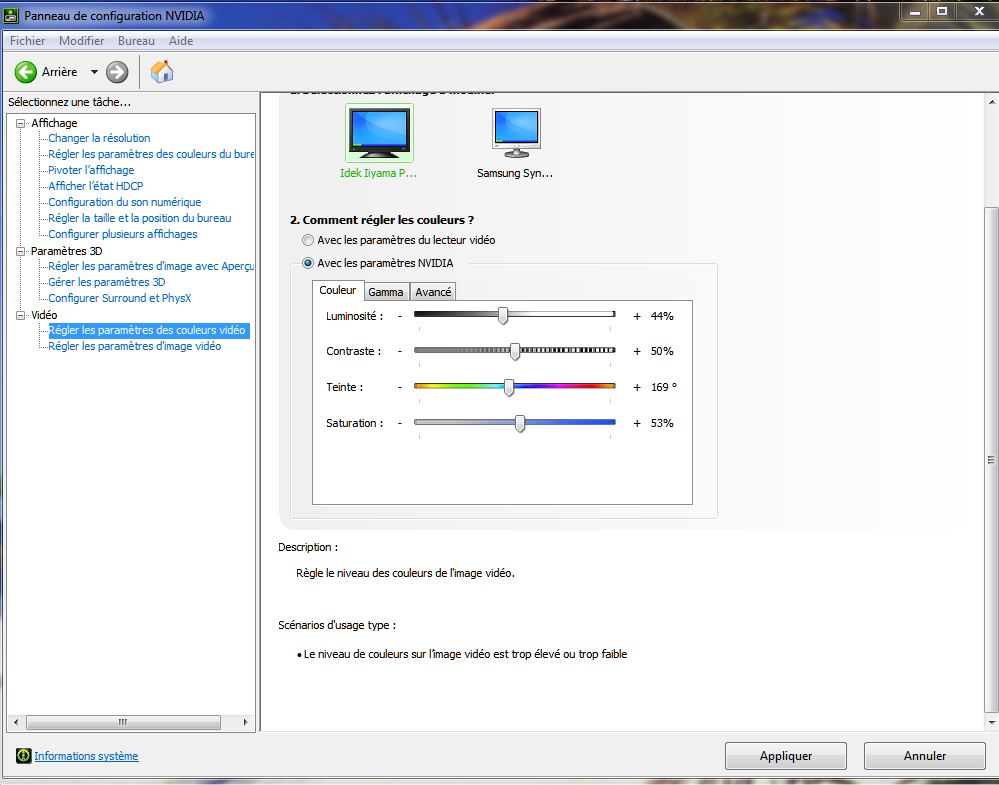Image resolution: width=999 pixels, height=785 pixels.
Task: Open the Aide menu
Action: point(181,41)
